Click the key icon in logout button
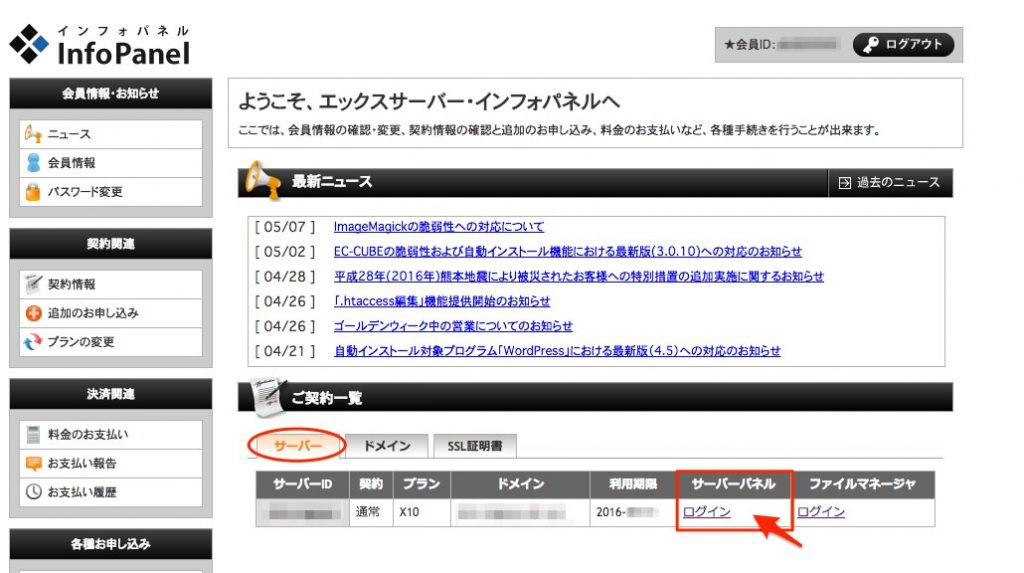The width and height of the screenshot is (1024, 573). [x=871, y=44]
